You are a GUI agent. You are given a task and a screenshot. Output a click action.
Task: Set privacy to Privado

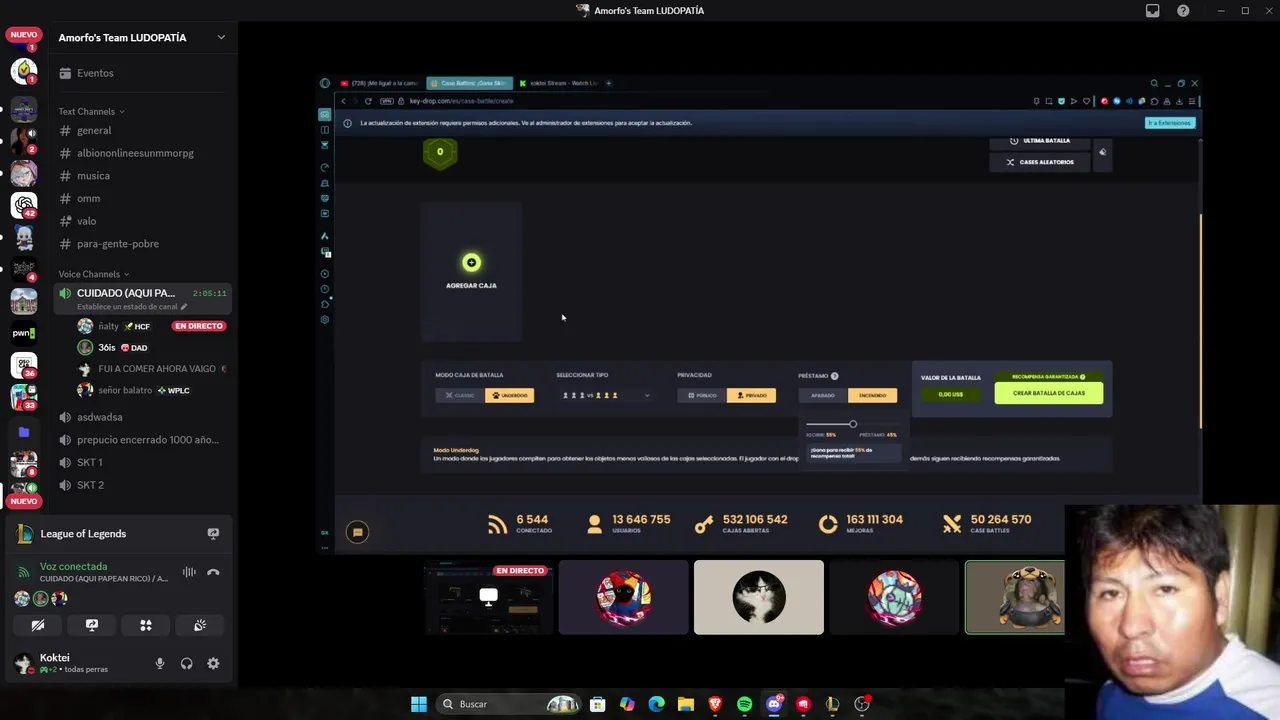[x=751, y=395]
